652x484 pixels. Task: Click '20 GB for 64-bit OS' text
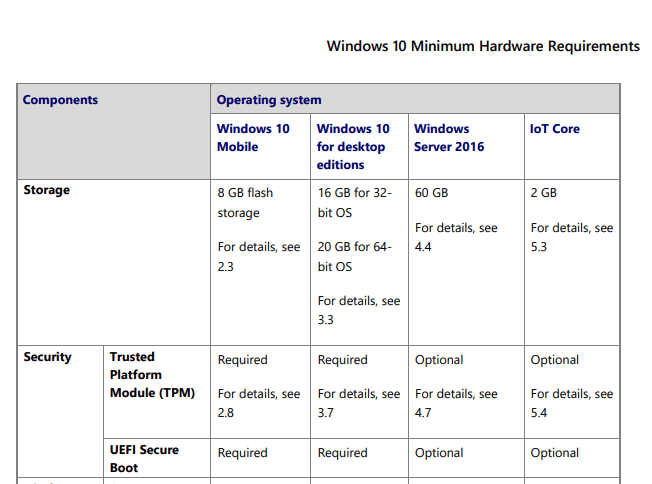pos(355,257)
